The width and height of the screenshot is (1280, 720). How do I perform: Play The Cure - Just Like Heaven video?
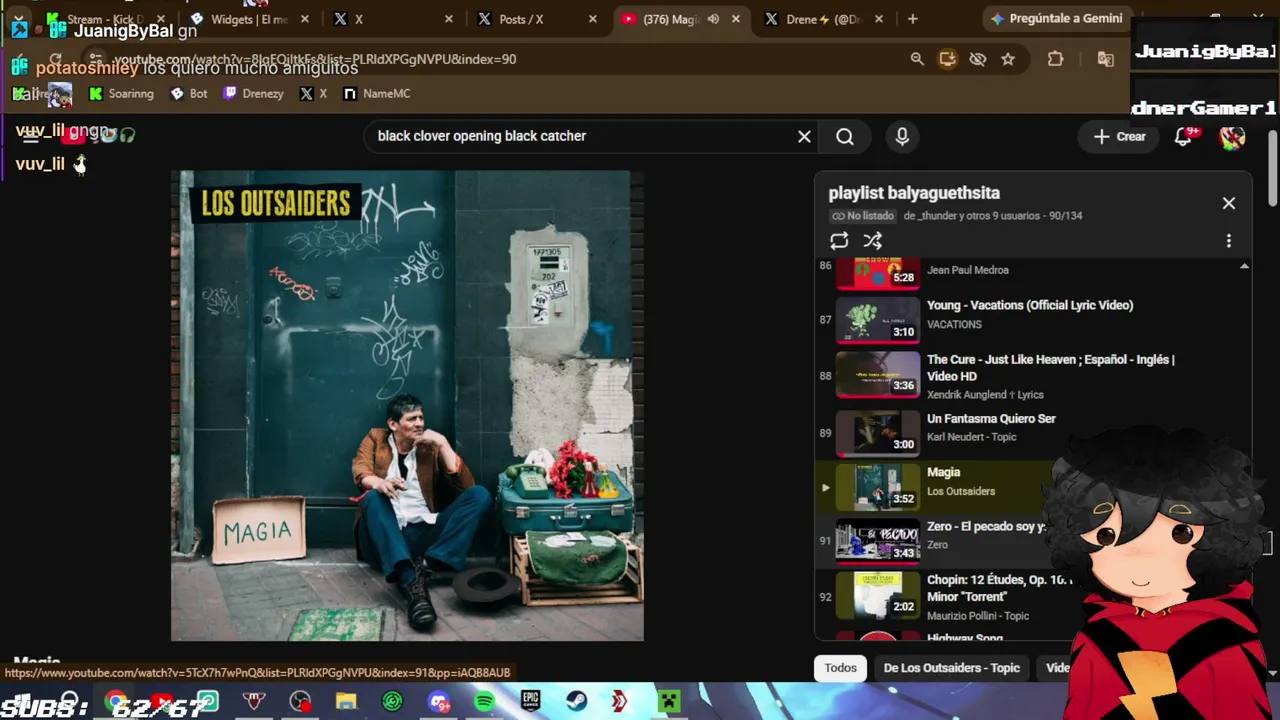pos(1050,368)
